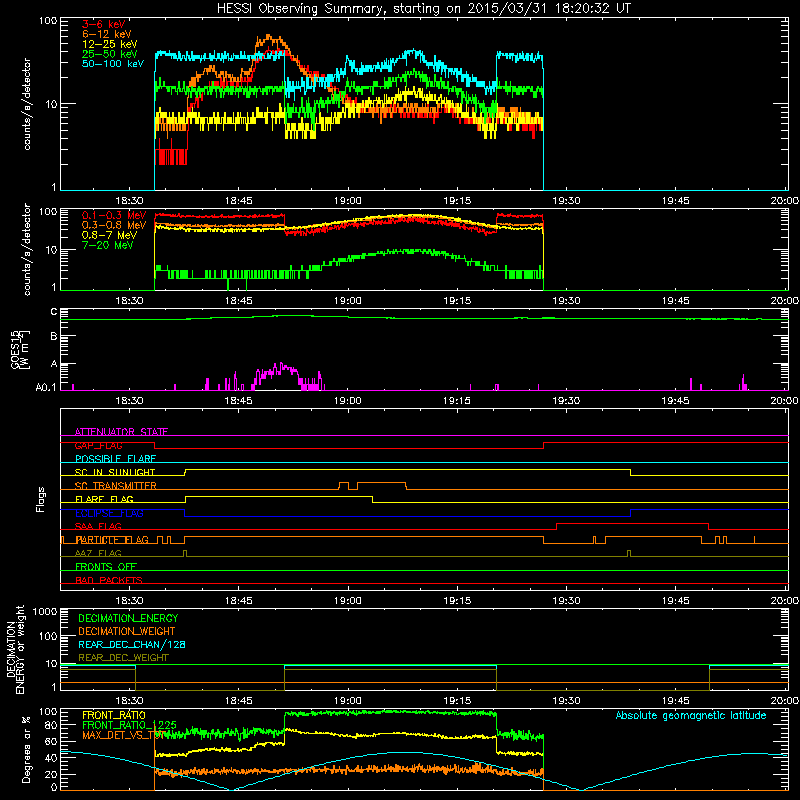
Task: Select the ECLIPSE_FLAG label
Action: pos(109,513)
